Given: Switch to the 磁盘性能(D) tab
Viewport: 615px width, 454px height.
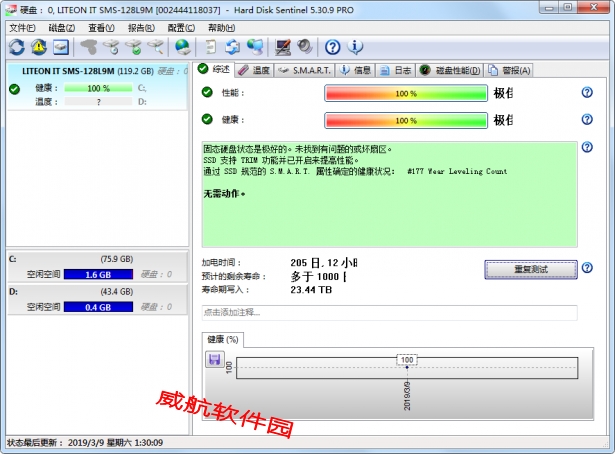Looking at the screenshot, I should coord(450,71).
